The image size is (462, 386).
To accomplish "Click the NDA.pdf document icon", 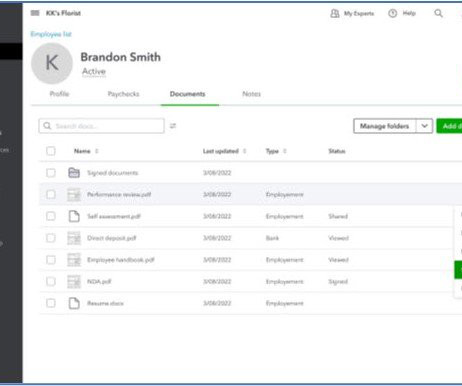I will tap(74, 281).
